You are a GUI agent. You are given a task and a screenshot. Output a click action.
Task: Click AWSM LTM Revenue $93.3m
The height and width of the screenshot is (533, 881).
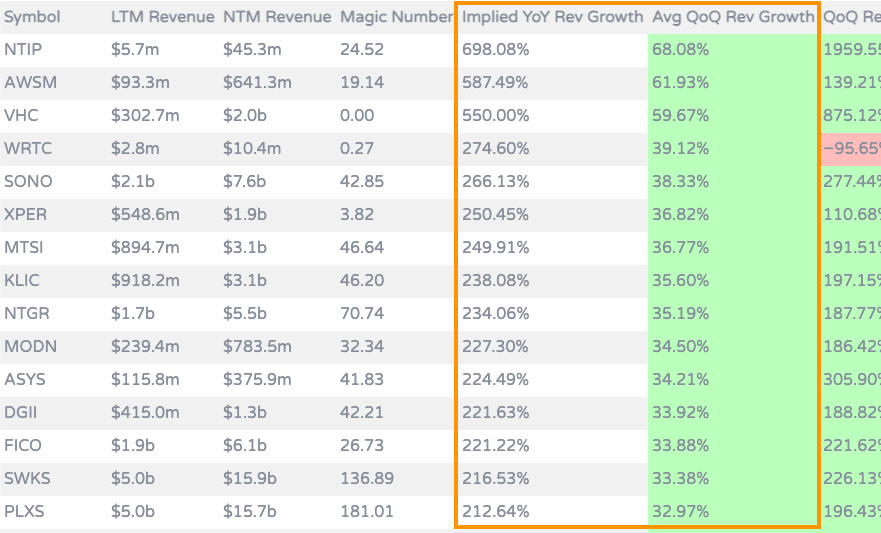(x=140, y=83)
